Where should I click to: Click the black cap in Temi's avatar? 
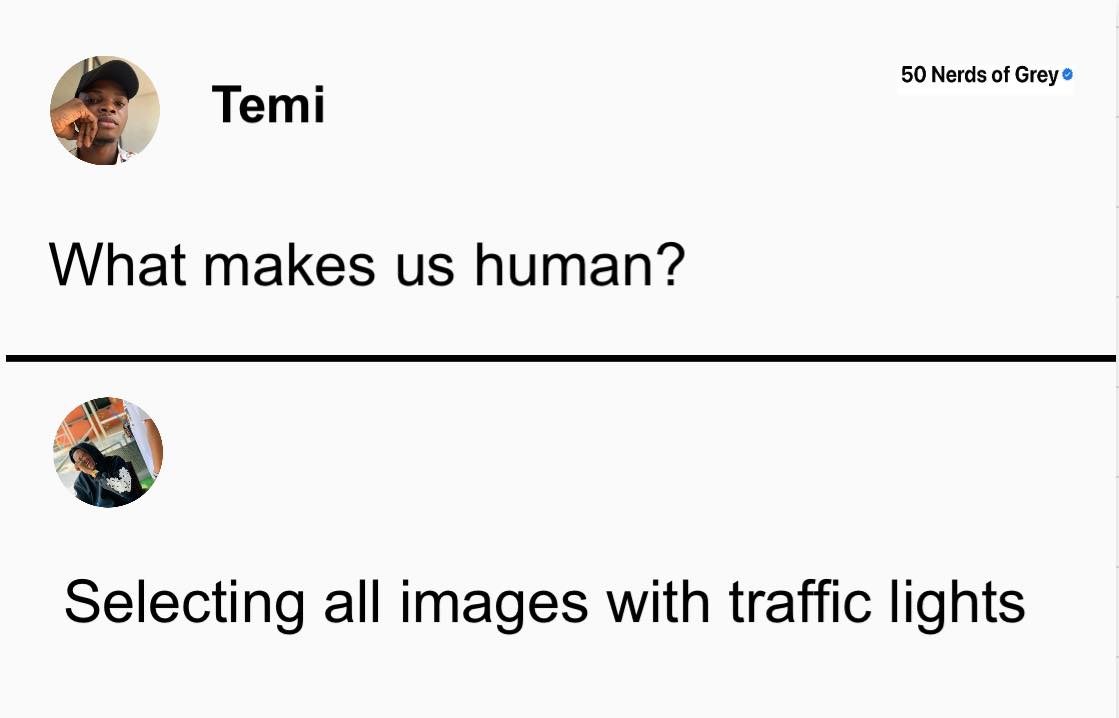pos(108,76)
